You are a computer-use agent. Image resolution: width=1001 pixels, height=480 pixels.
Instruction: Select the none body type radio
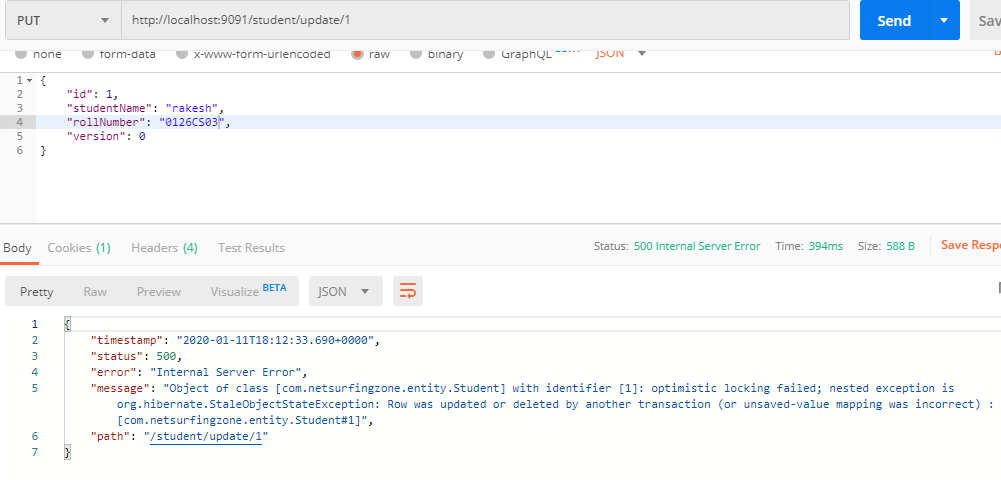pyautogui.click(x=22, y=54)
